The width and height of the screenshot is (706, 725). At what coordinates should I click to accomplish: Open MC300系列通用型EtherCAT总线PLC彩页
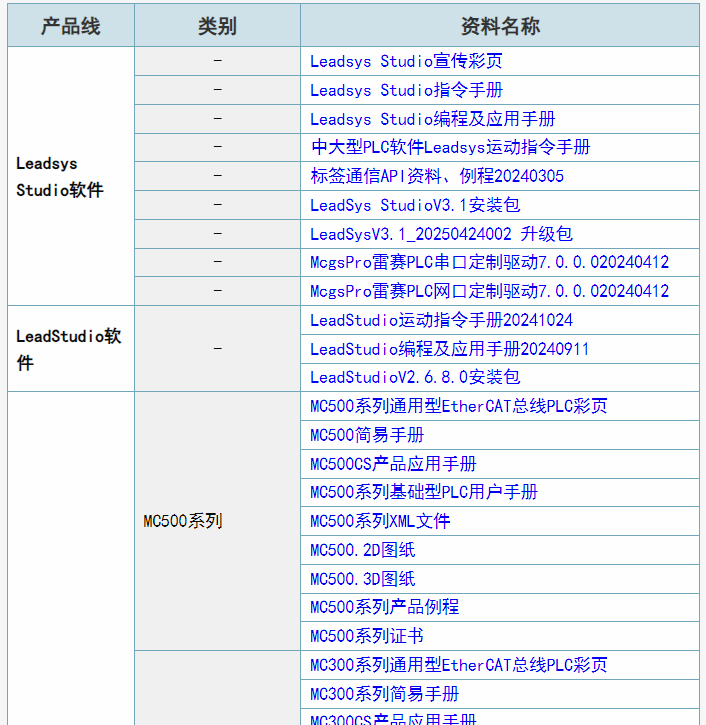click(459, 665)
